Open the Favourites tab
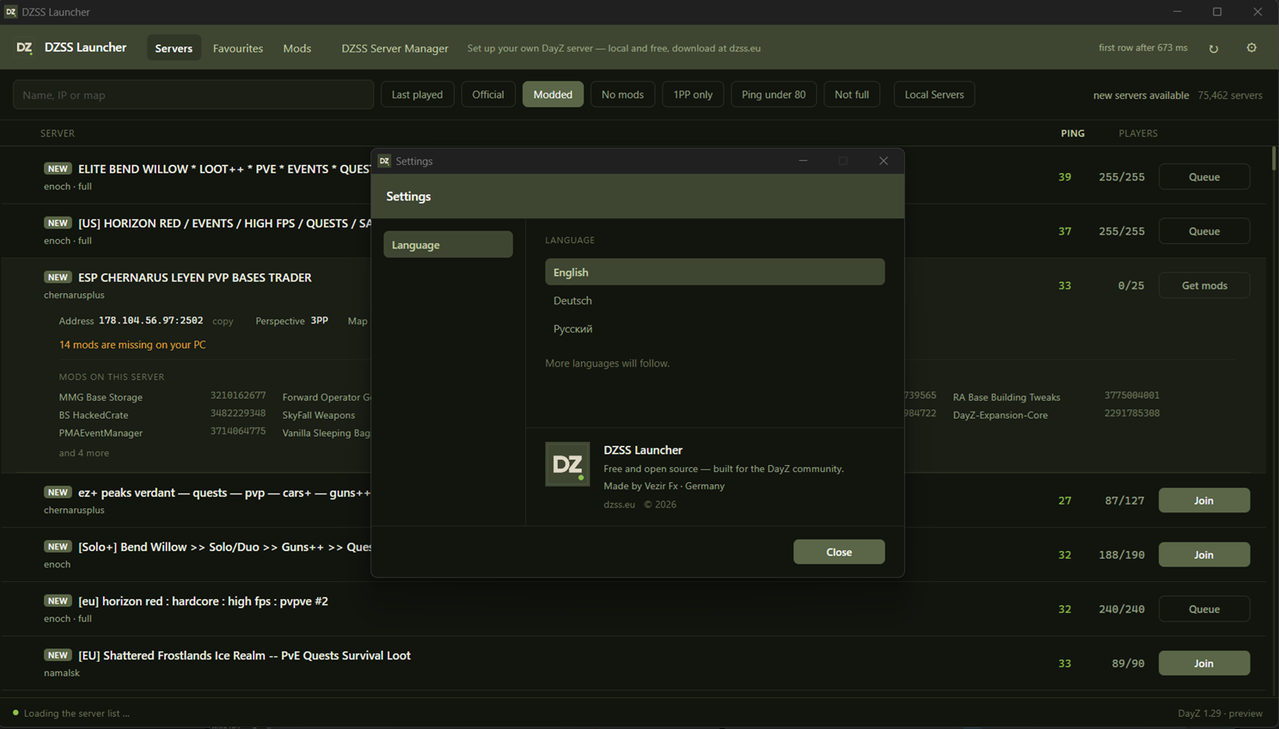 [238, 48]
